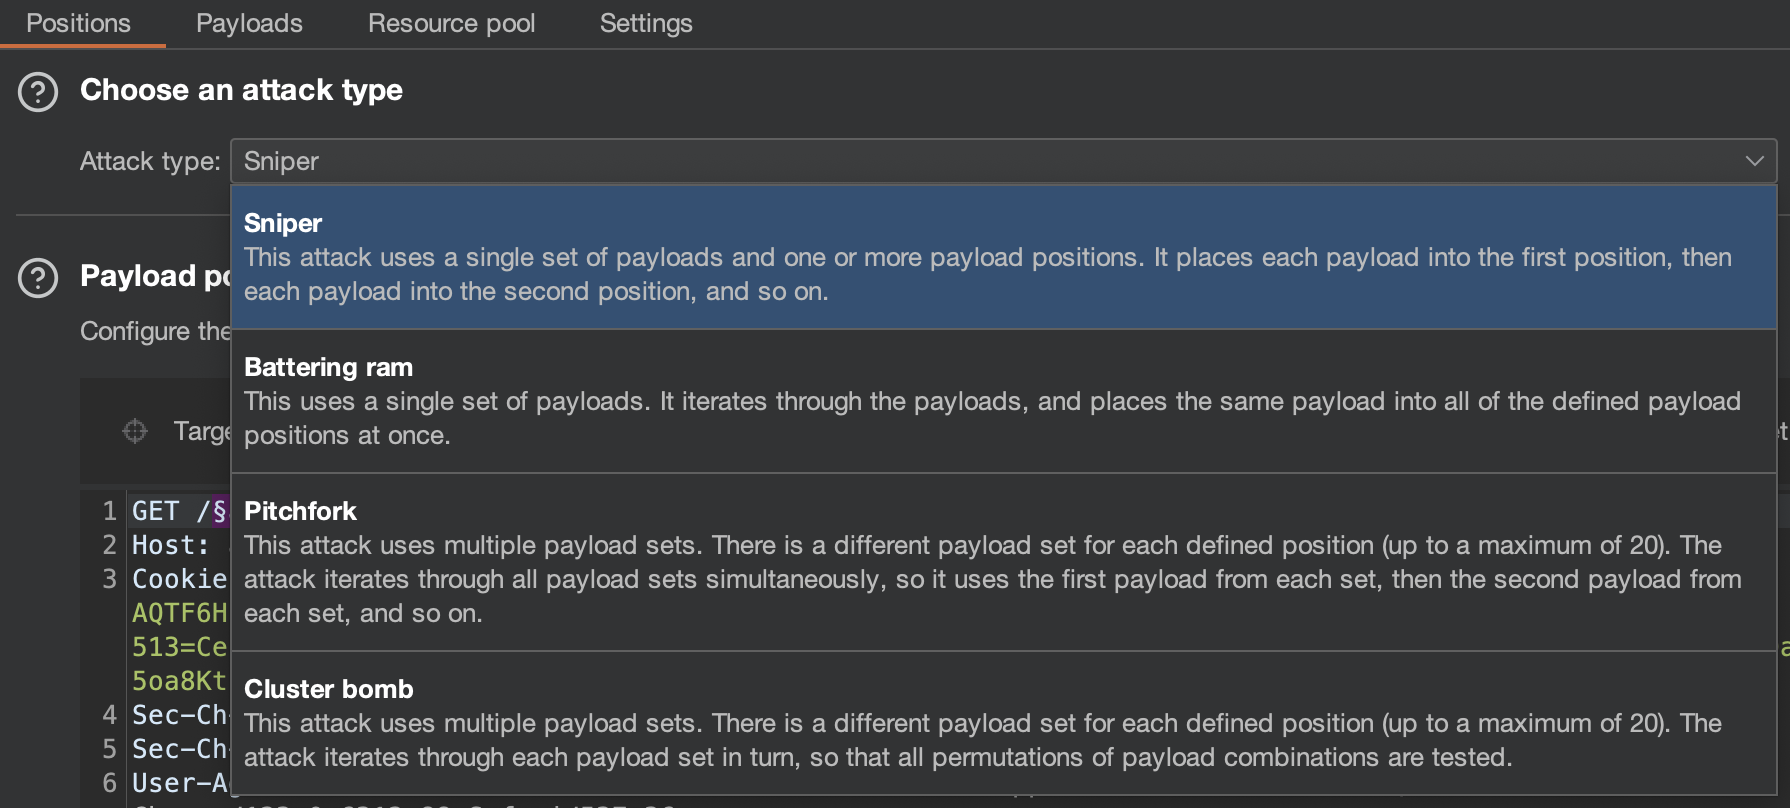This screenshot has width=1790, height=808.
Task: Go to the Settings tab
Action: coord(646,23)
